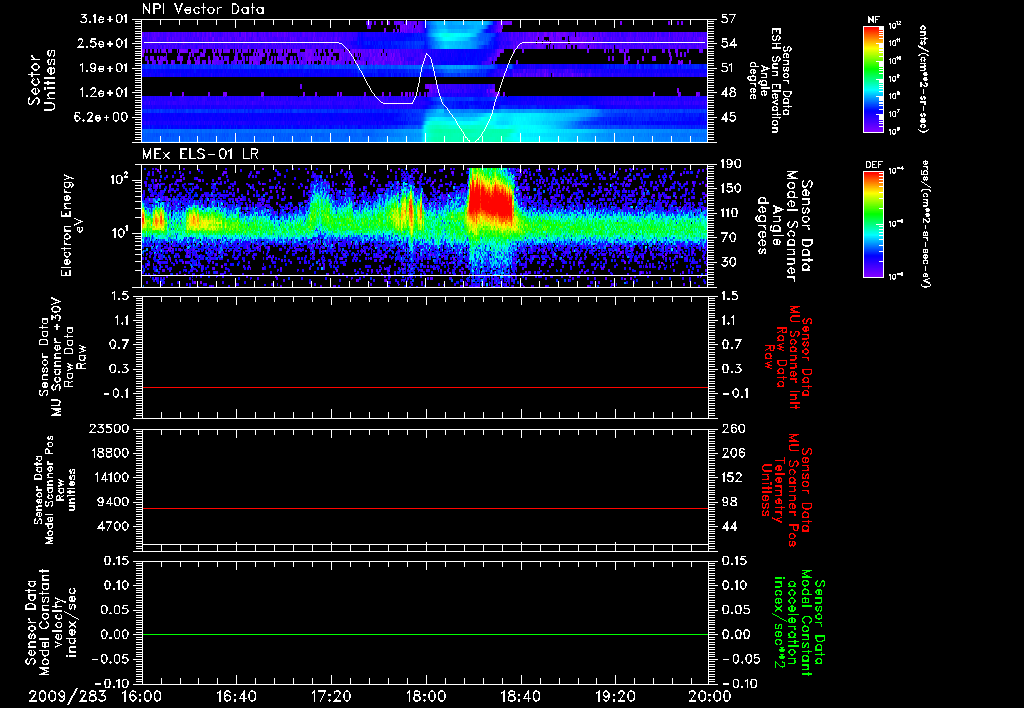1024x708 pixels.
Task: Click the DEF color bar legend
Action: [873, 223]
